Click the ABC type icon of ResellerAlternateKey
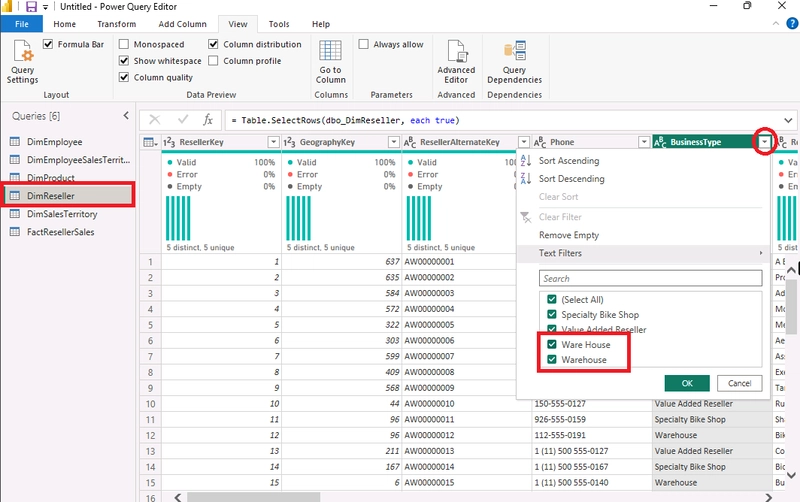Viewport: 800px width, 502px height. tap(410, 142)
